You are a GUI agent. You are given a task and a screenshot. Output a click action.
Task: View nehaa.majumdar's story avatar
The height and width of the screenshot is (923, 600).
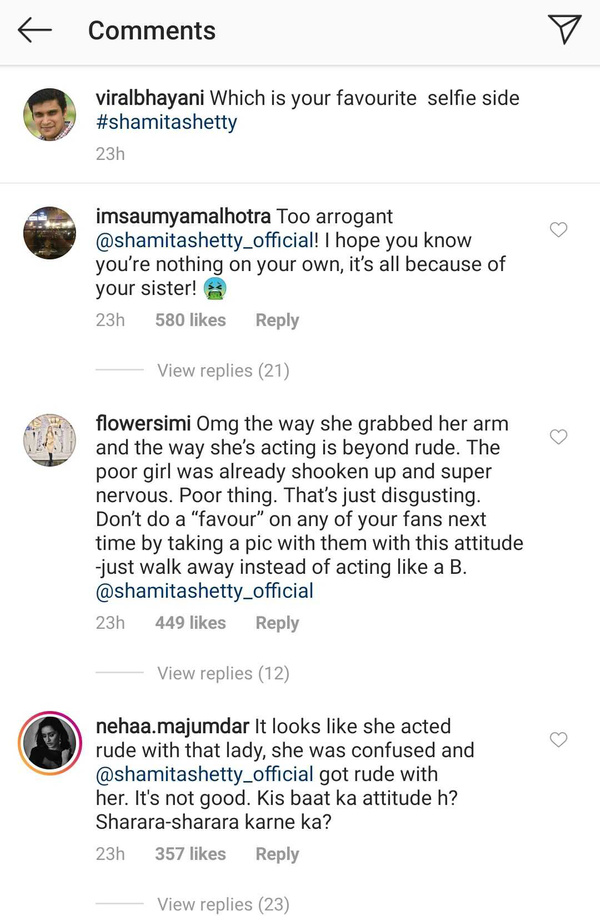[49, 744]
